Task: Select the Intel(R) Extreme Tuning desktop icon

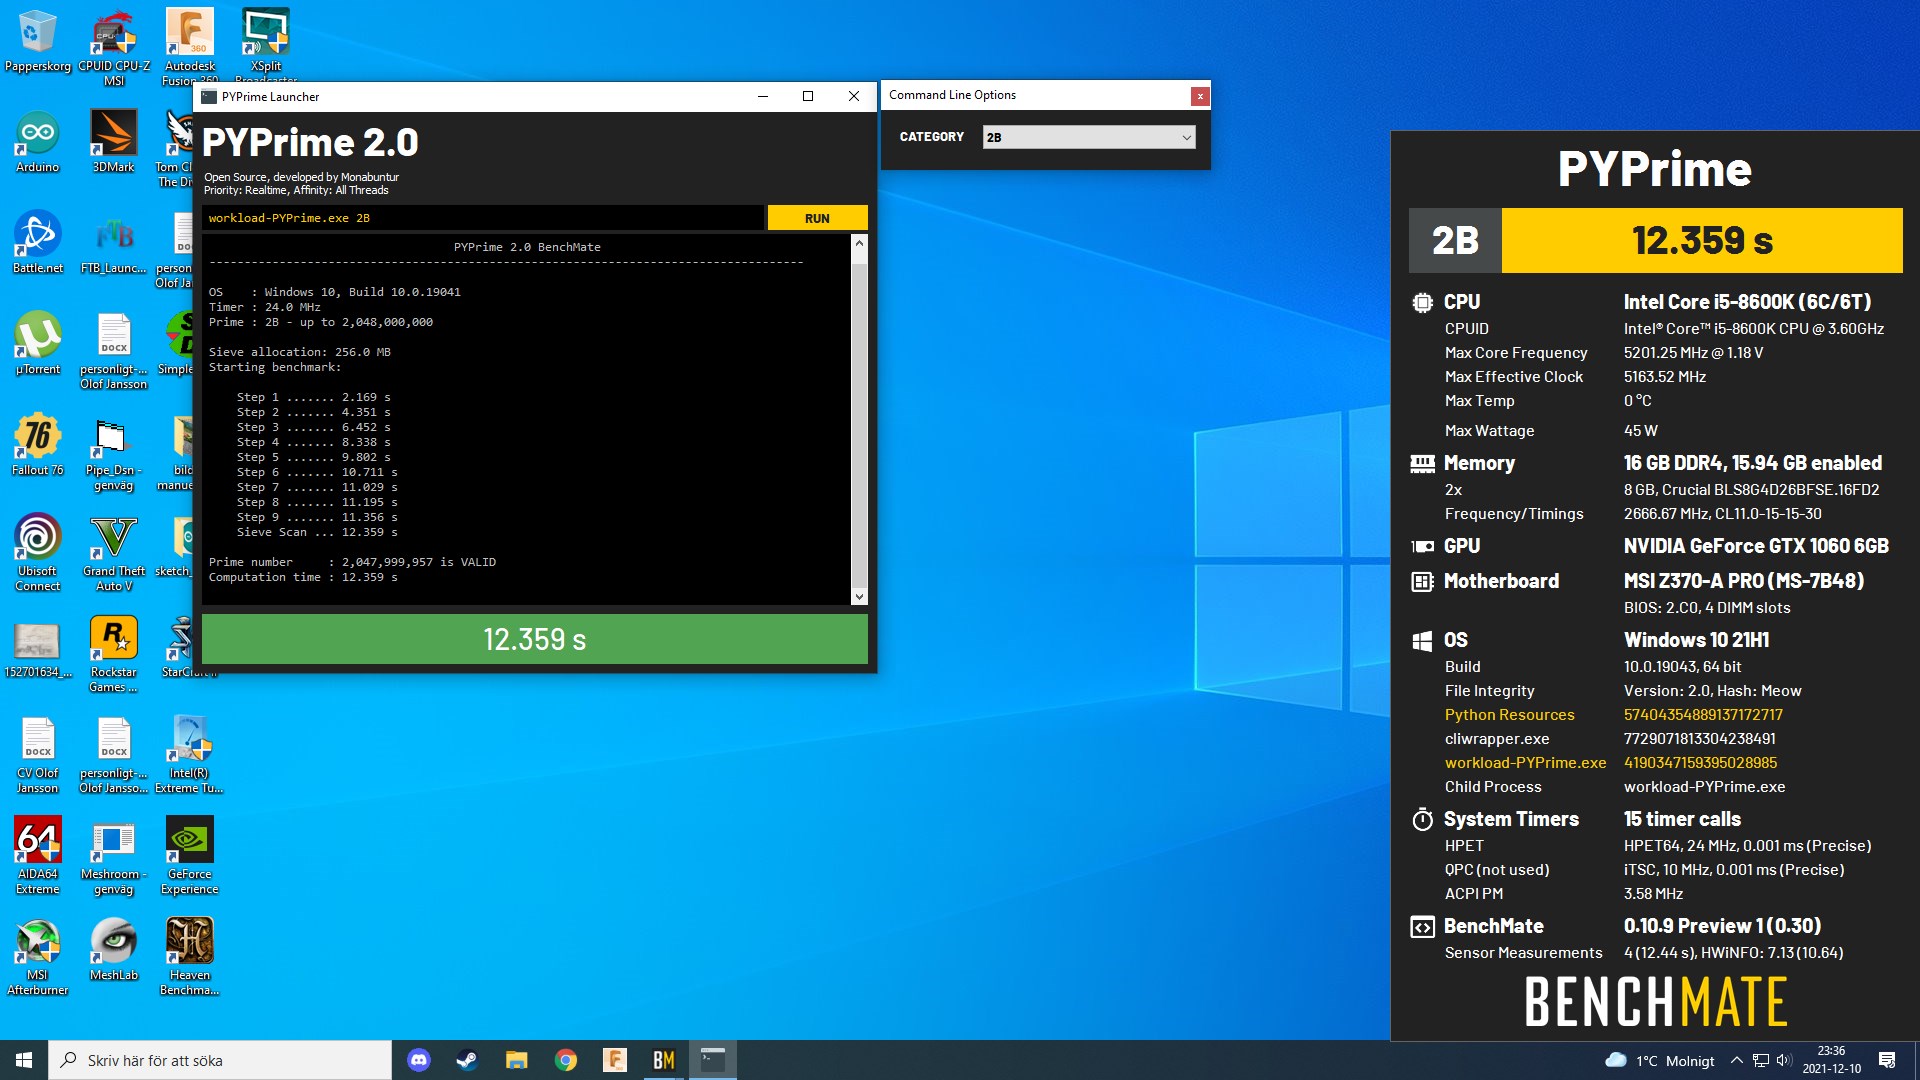Action: [190, 755]
